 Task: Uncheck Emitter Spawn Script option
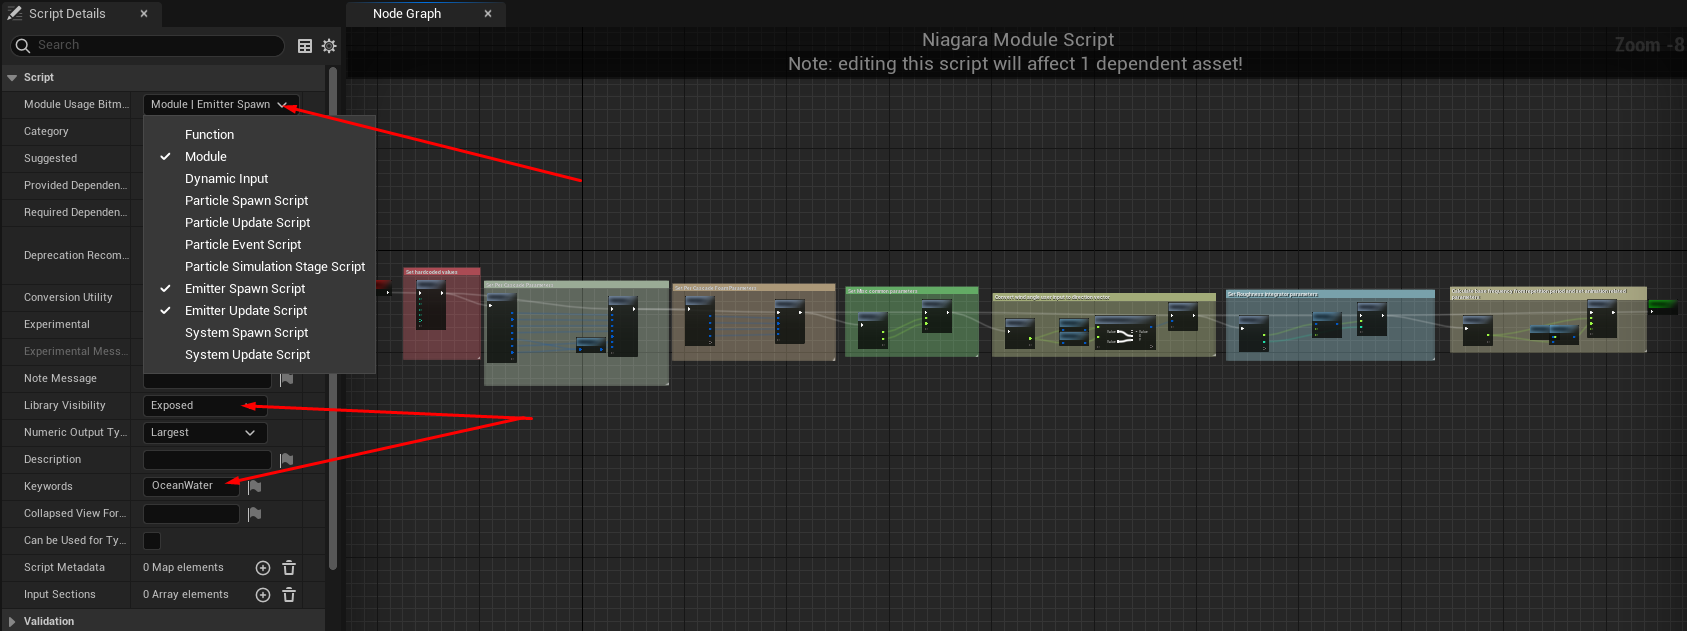click(245, 289)
